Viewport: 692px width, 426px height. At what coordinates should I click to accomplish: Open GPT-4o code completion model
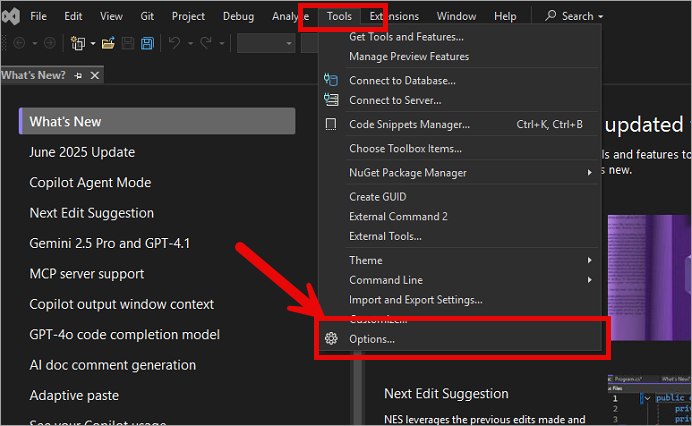pos(124,335)
